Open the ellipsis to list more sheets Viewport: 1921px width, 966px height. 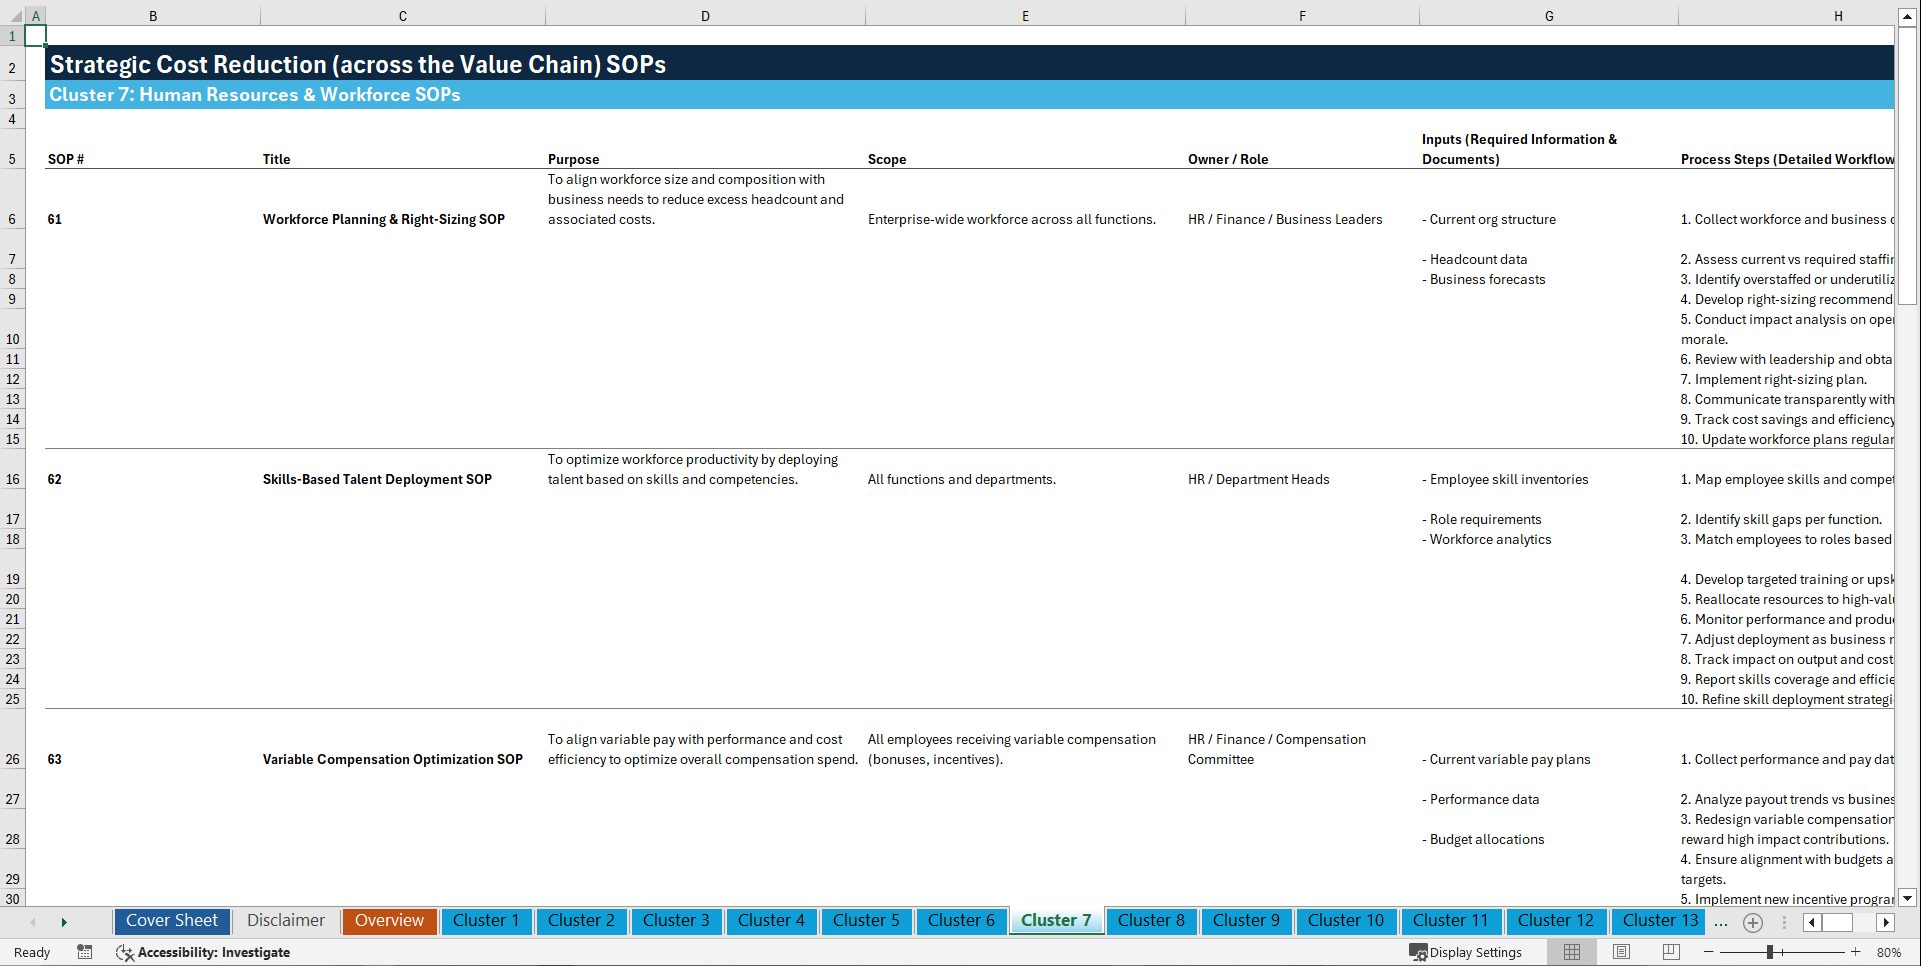click(1721, 923)
